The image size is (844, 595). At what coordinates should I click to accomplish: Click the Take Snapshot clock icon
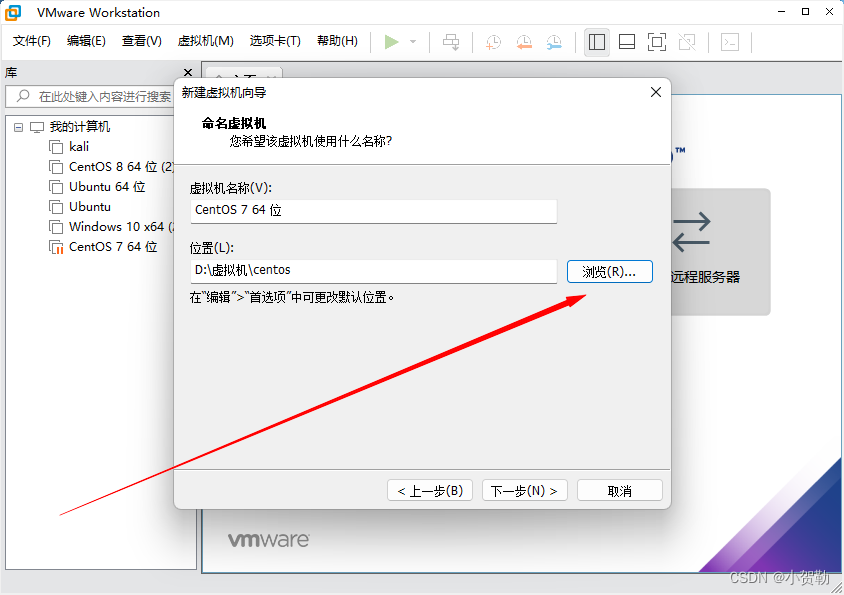[494, 42]
